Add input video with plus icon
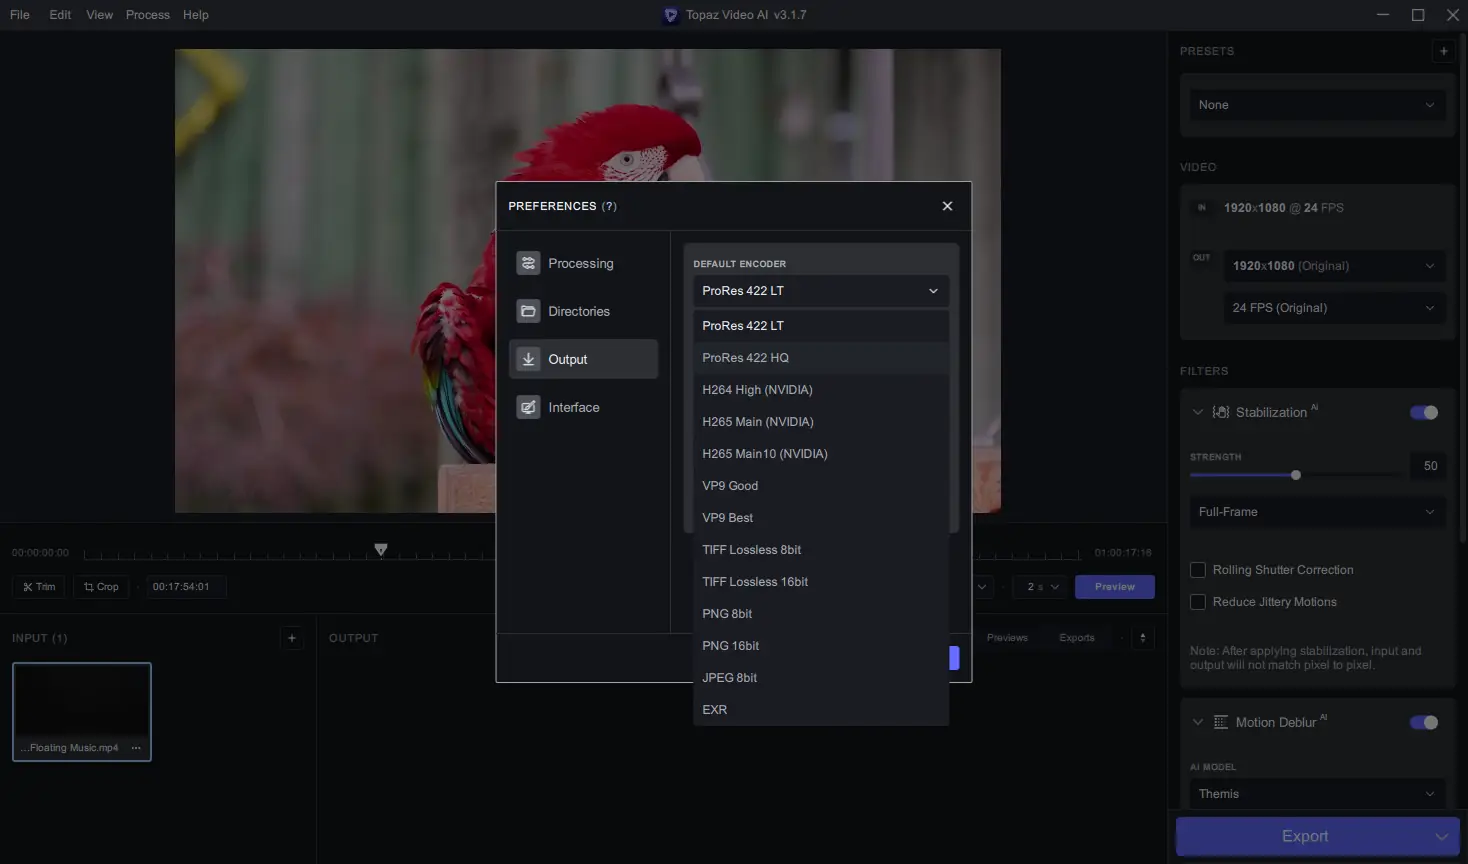1468x864 pixels. 292,638
